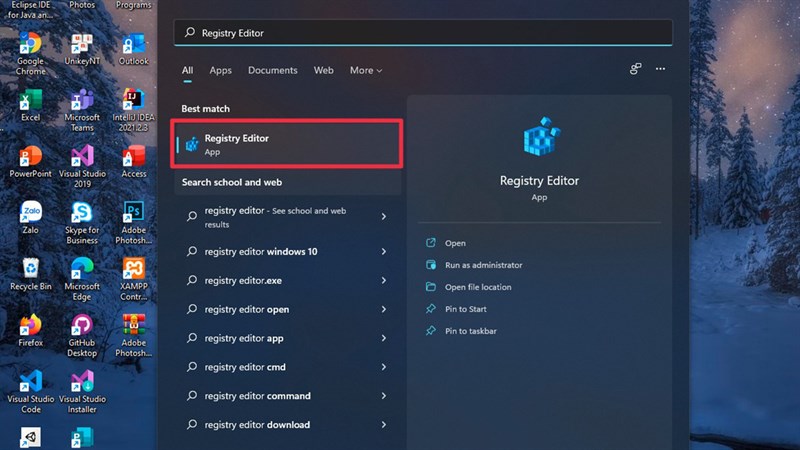Open Registry Editor best match result

[x=287, y=144]
